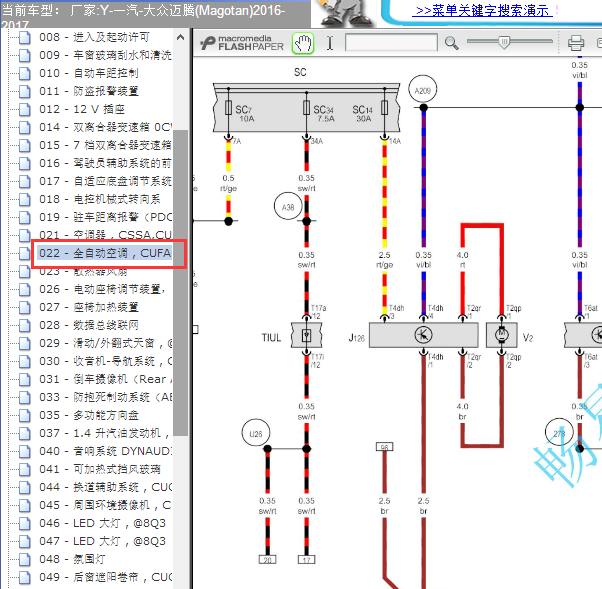Image resolution: width=602 pixels, height=589 pixels.
Task: Click the document icon beside 008 entry
Action: pos(25,38)
